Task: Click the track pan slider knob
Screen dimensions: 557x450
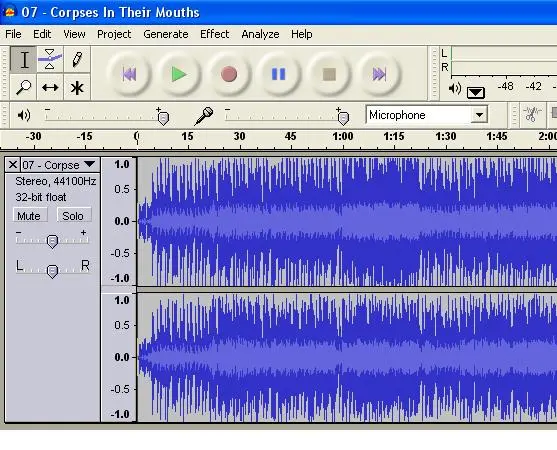Action: [x=52, y=271]
